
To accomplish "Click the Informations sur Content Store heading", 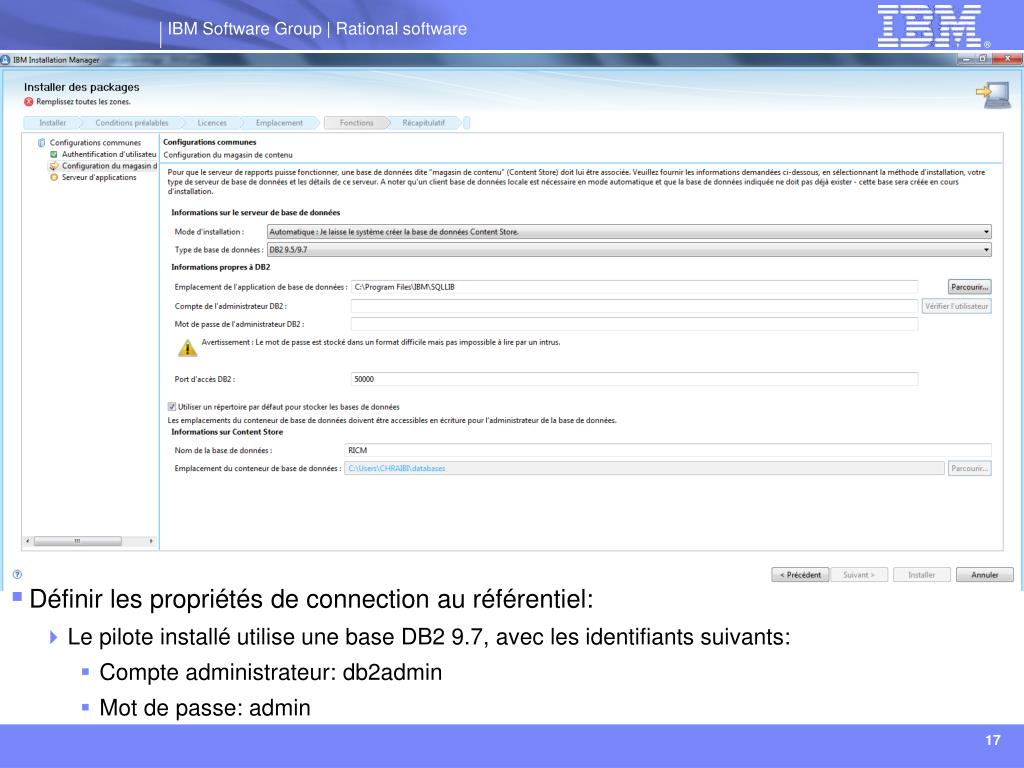I will click(227, 432).
